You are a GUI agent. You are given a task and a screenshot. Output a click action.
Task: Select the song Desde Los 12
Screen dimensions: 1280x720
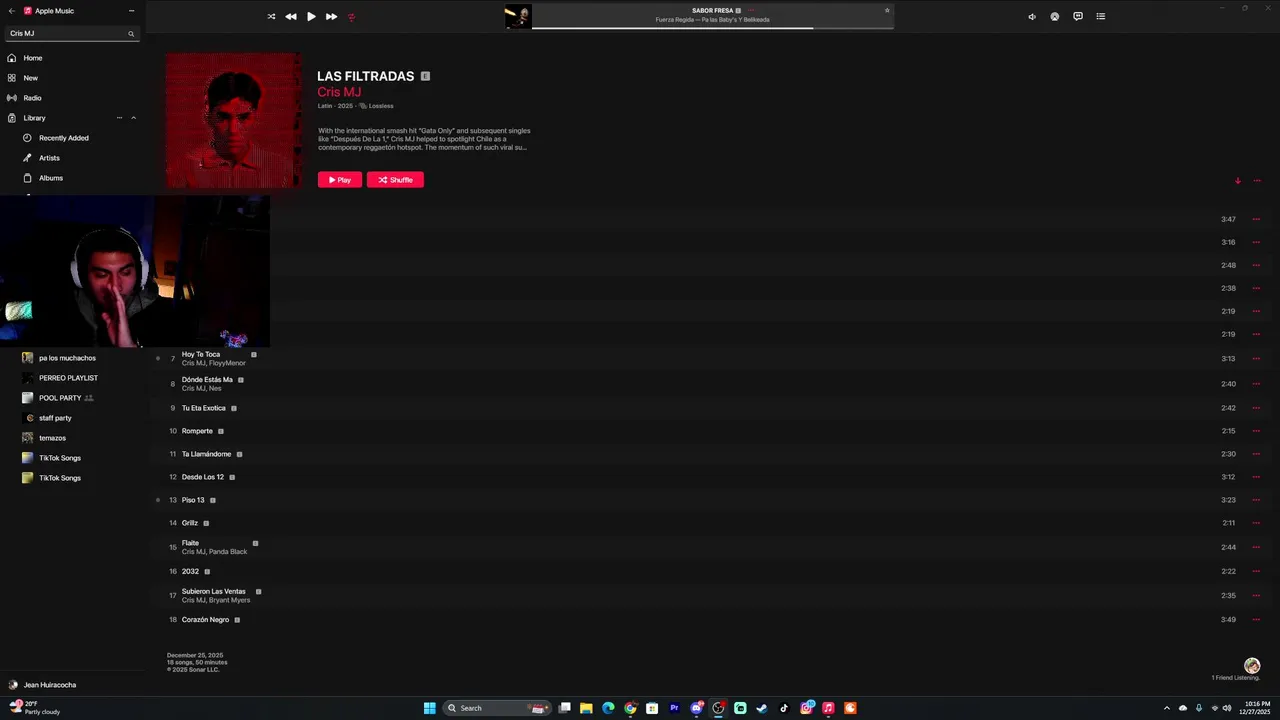coord(203,477)
